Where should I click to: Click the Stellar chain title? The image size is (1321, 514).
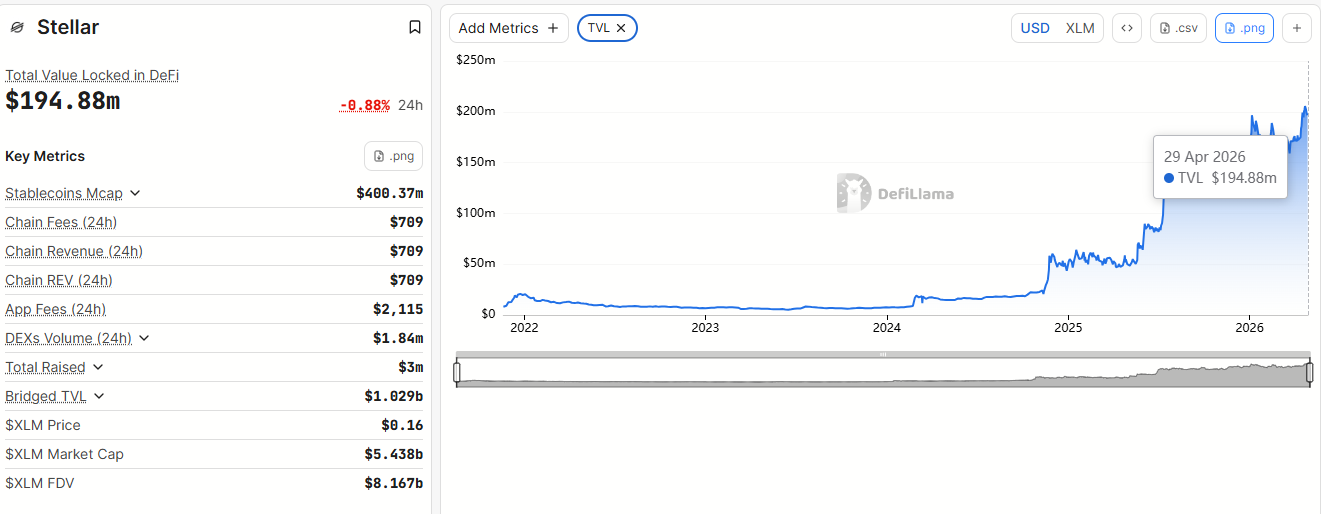pyautogui.click(x=68, y=27)
